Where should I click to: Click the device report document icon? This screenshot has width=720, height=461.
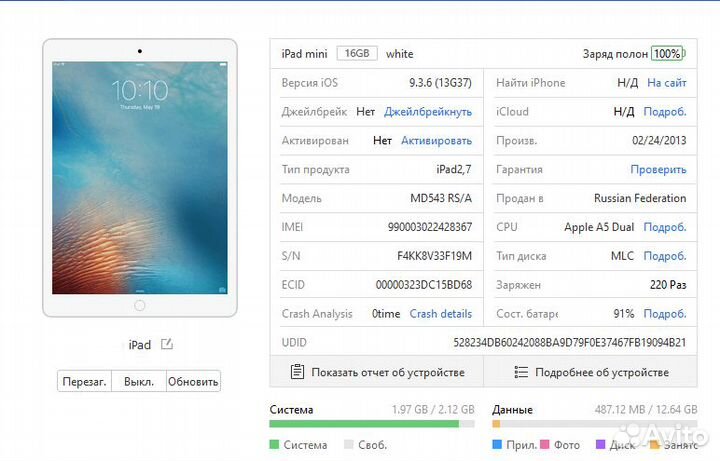pos(298,371)
